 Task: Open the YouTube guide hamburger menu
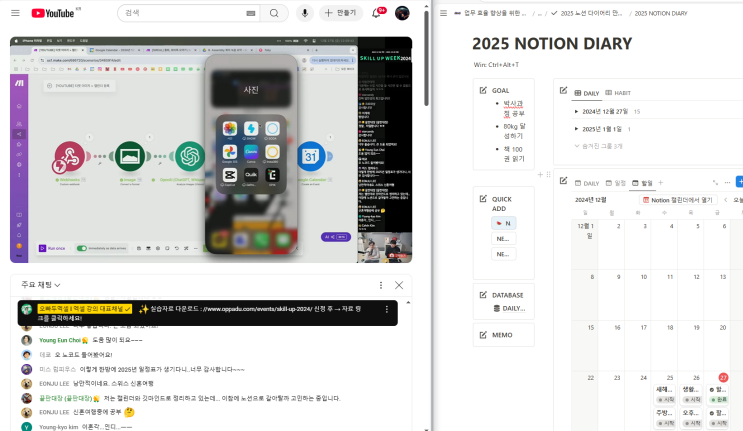tap(15, 13)
